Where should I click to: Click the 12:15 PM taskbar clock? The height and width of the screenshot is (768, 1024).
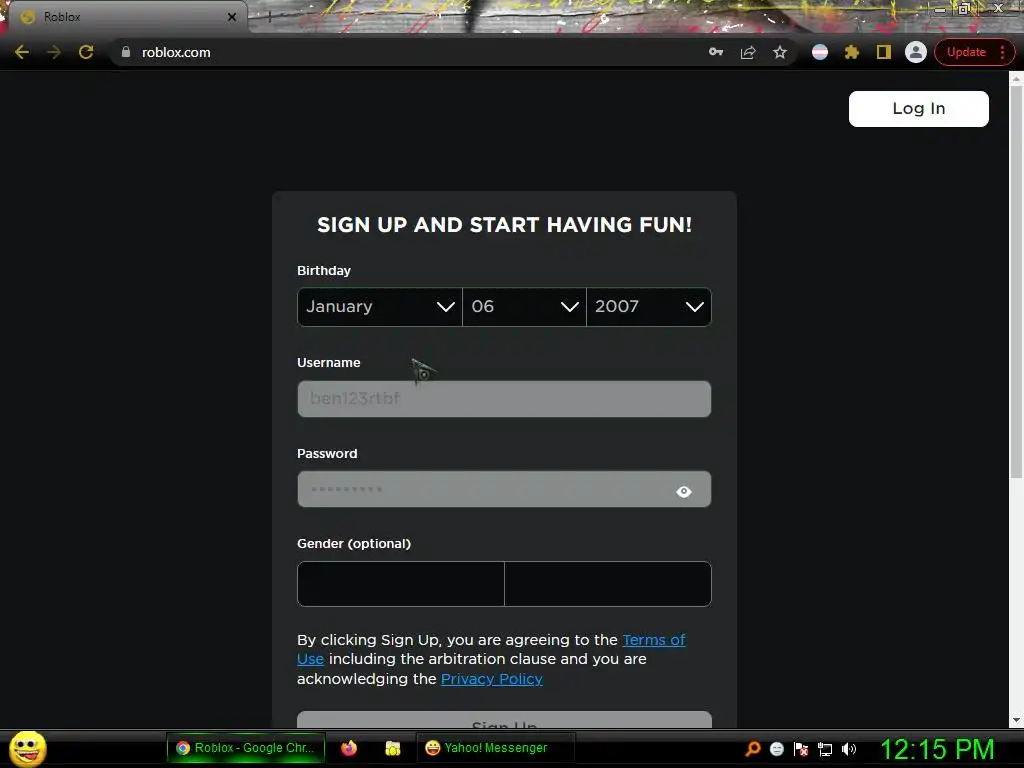(x=937, y=749)
